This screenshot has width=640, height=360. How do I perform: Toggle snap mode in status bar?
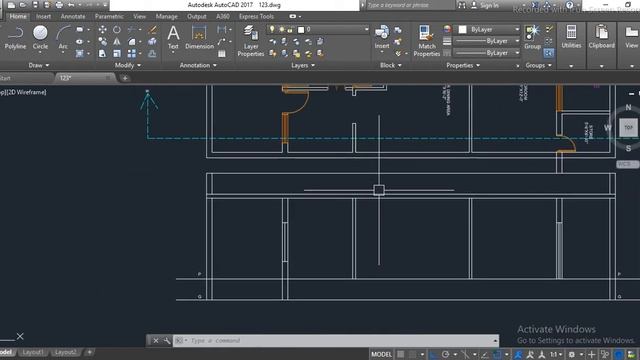coord(413,354)
